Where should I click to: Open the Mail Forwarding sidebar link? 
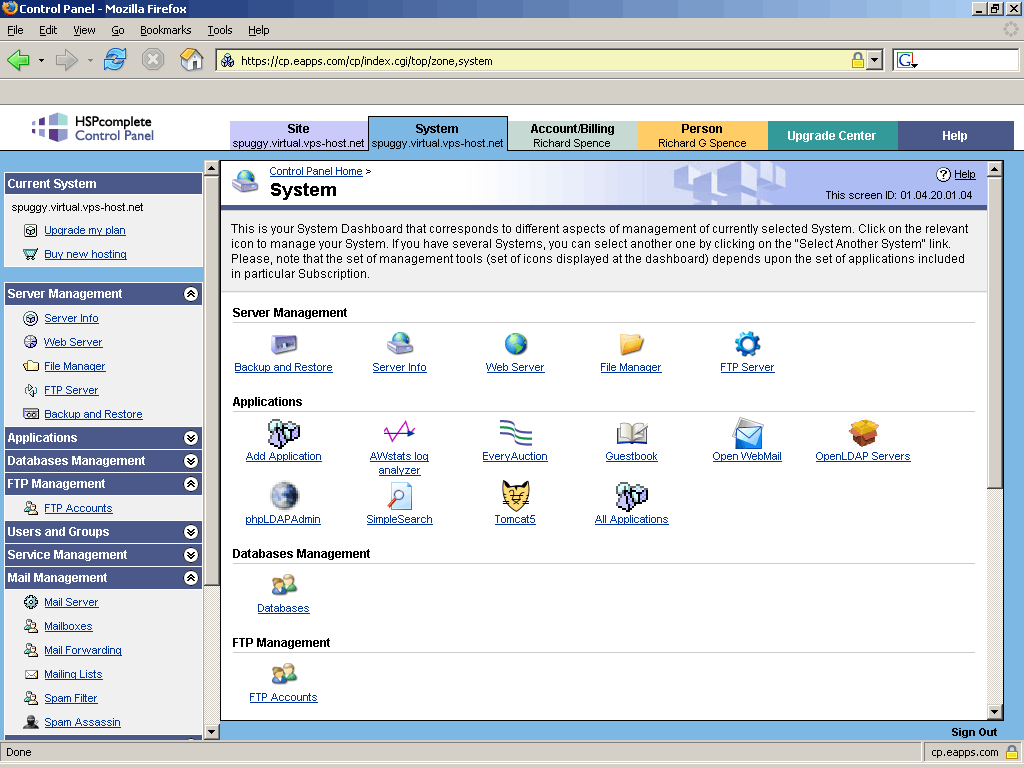point(83,650)
